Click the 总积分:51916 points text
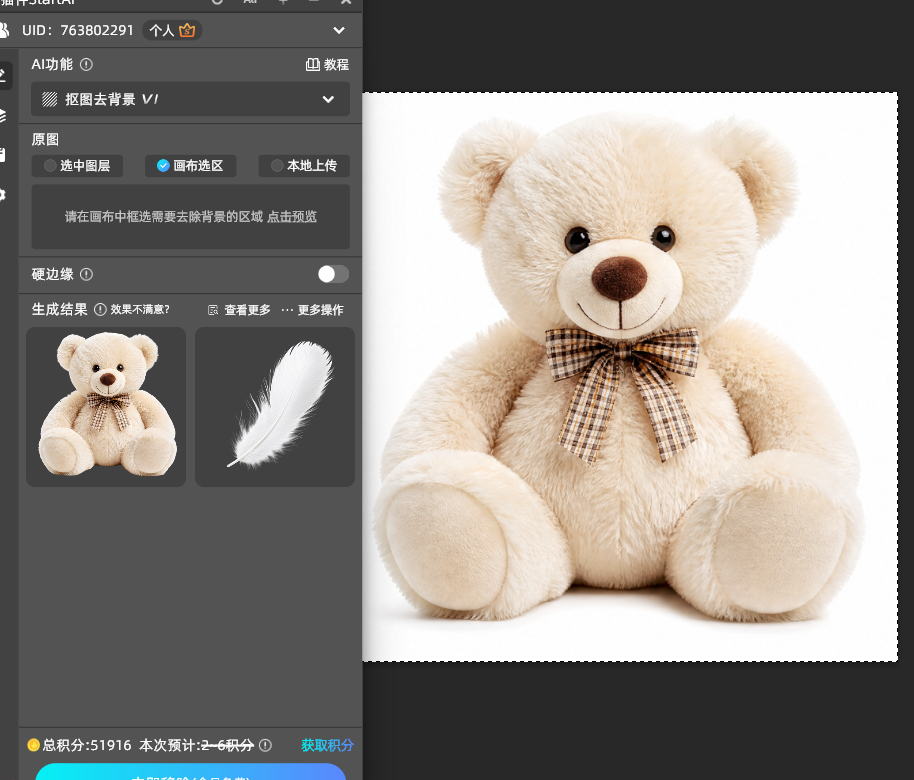This screenshot has width=914, height=780. (x=87, y=745)
